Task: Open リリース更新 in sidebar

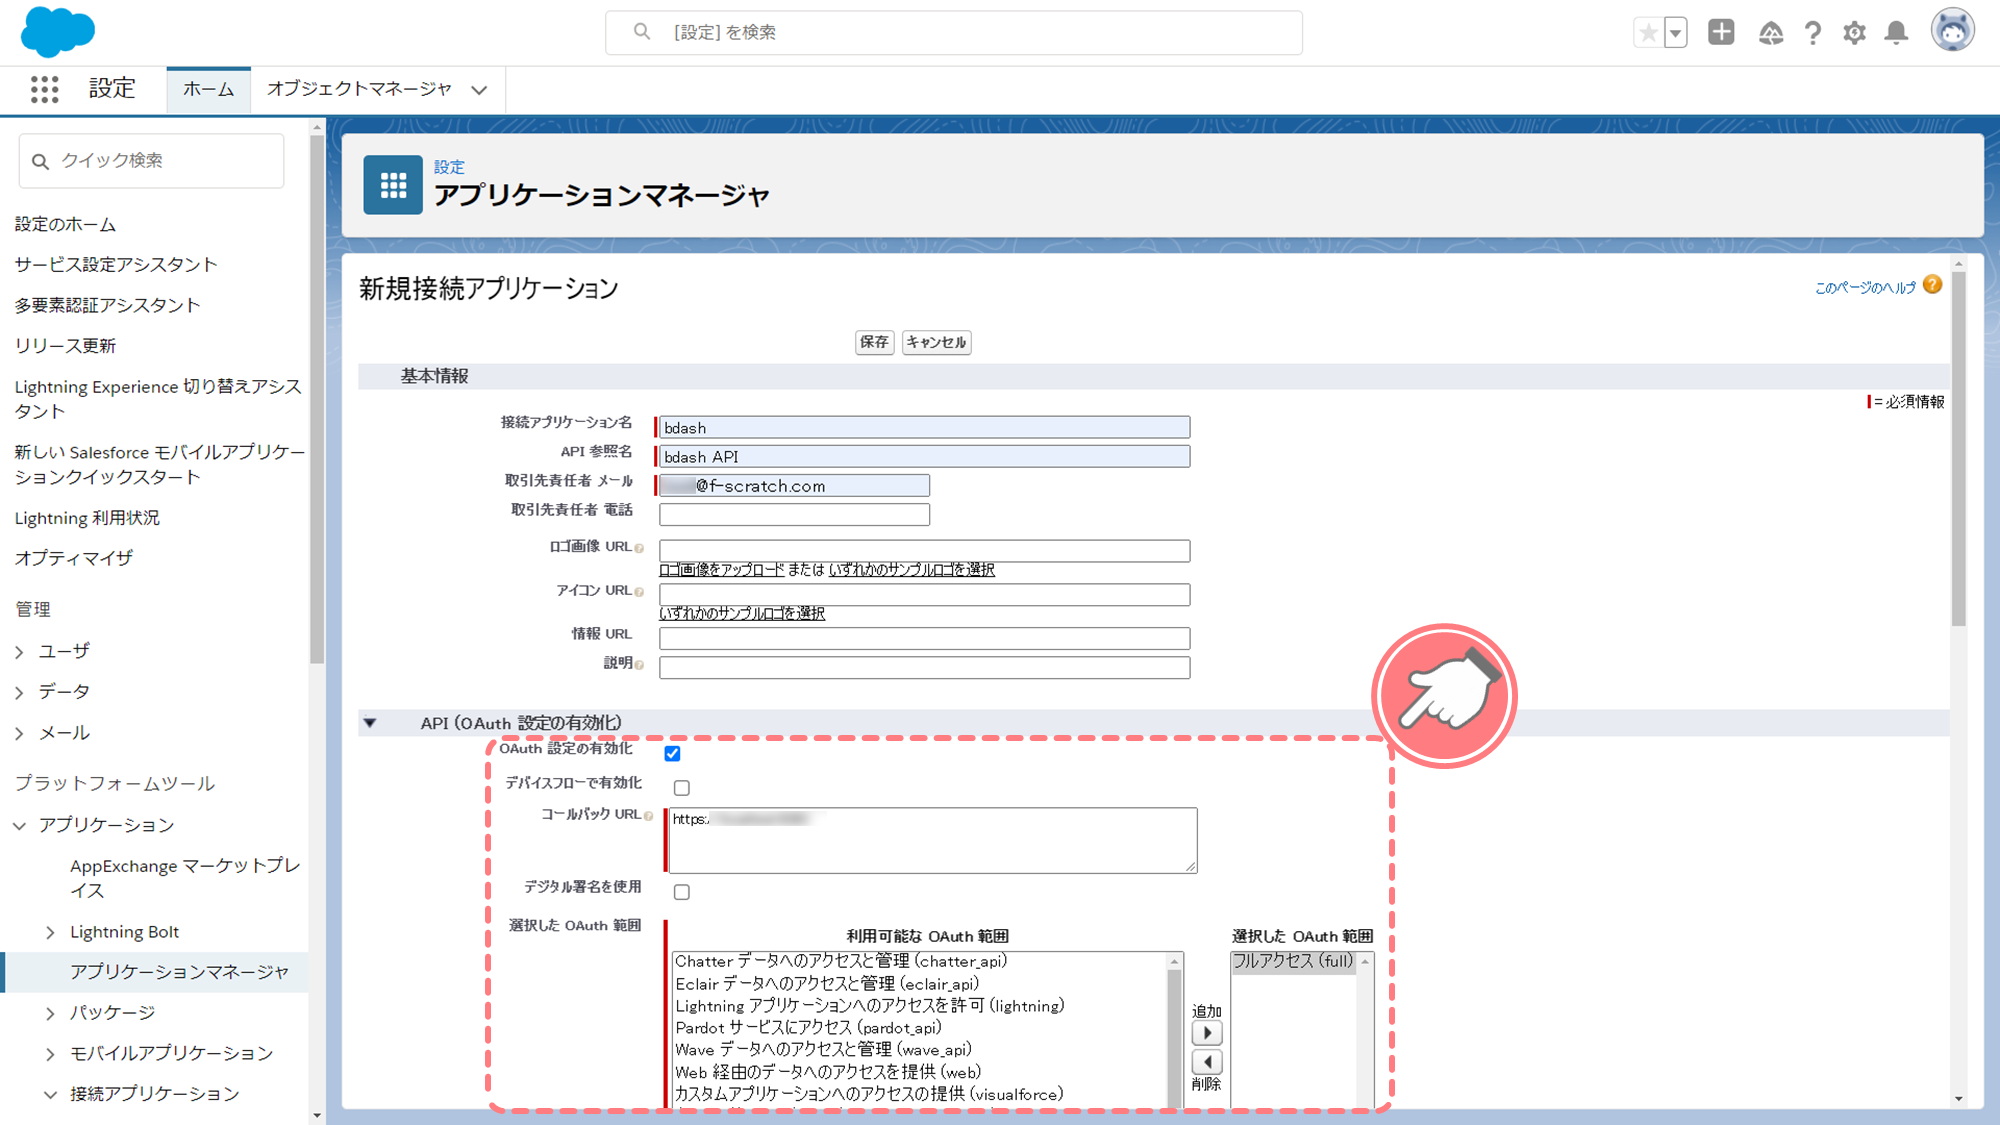Action: coord(65,346)
